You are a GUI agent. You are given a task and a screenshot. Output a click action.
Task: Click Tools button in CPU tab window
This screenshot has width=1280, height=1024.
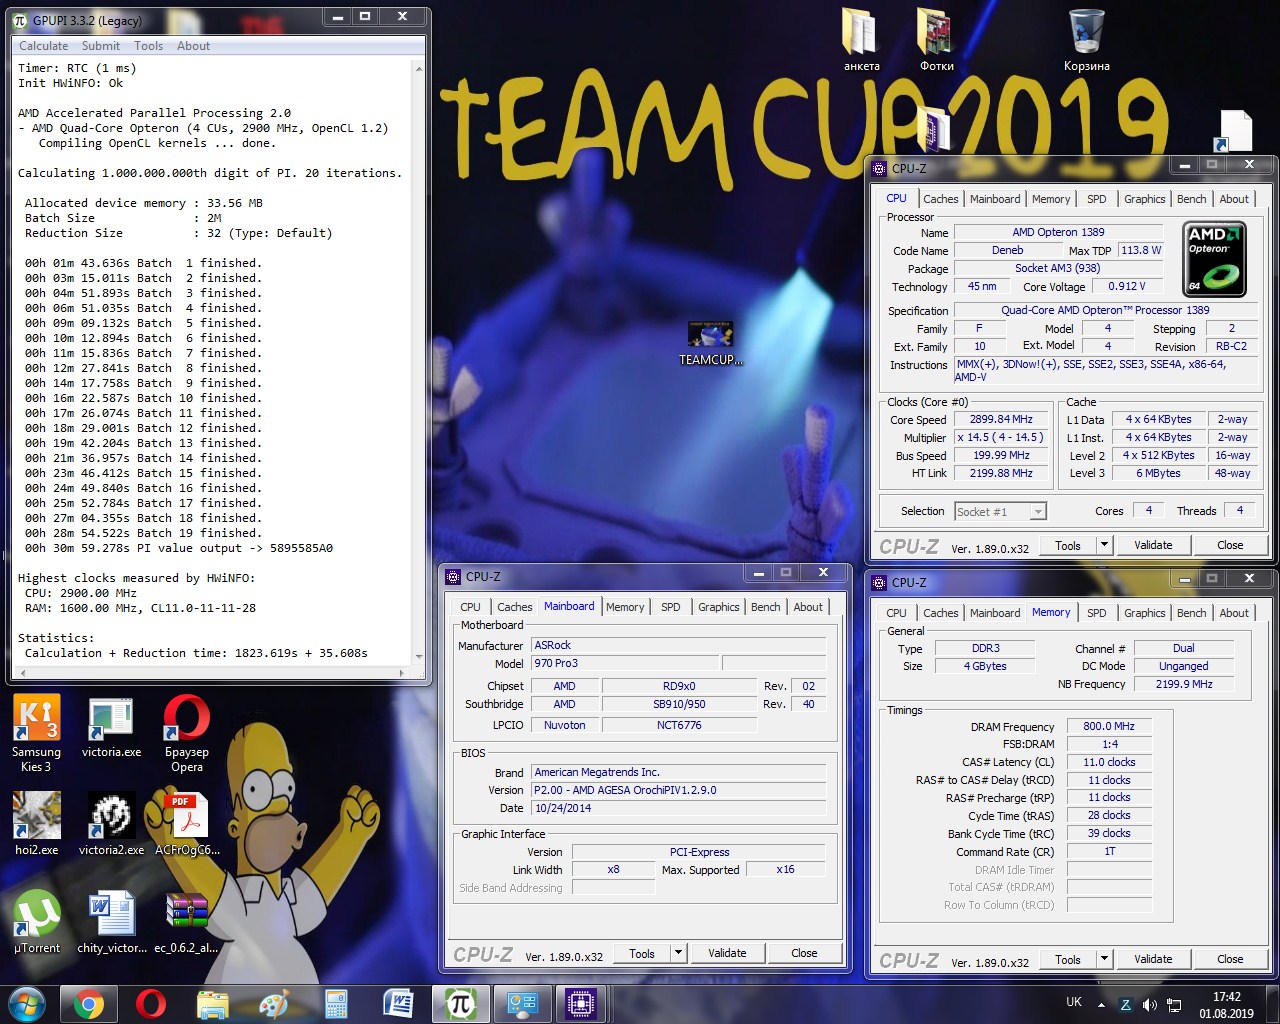tap(1068, 545)
